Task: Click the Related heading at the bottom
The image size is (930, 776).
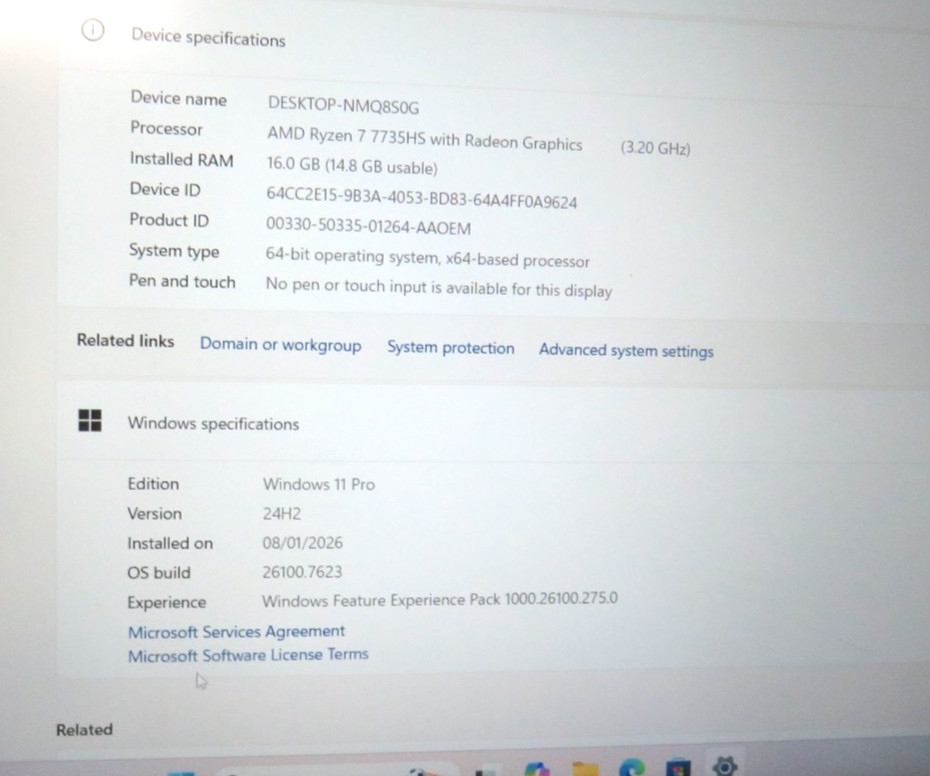Action: click(84, 730)
